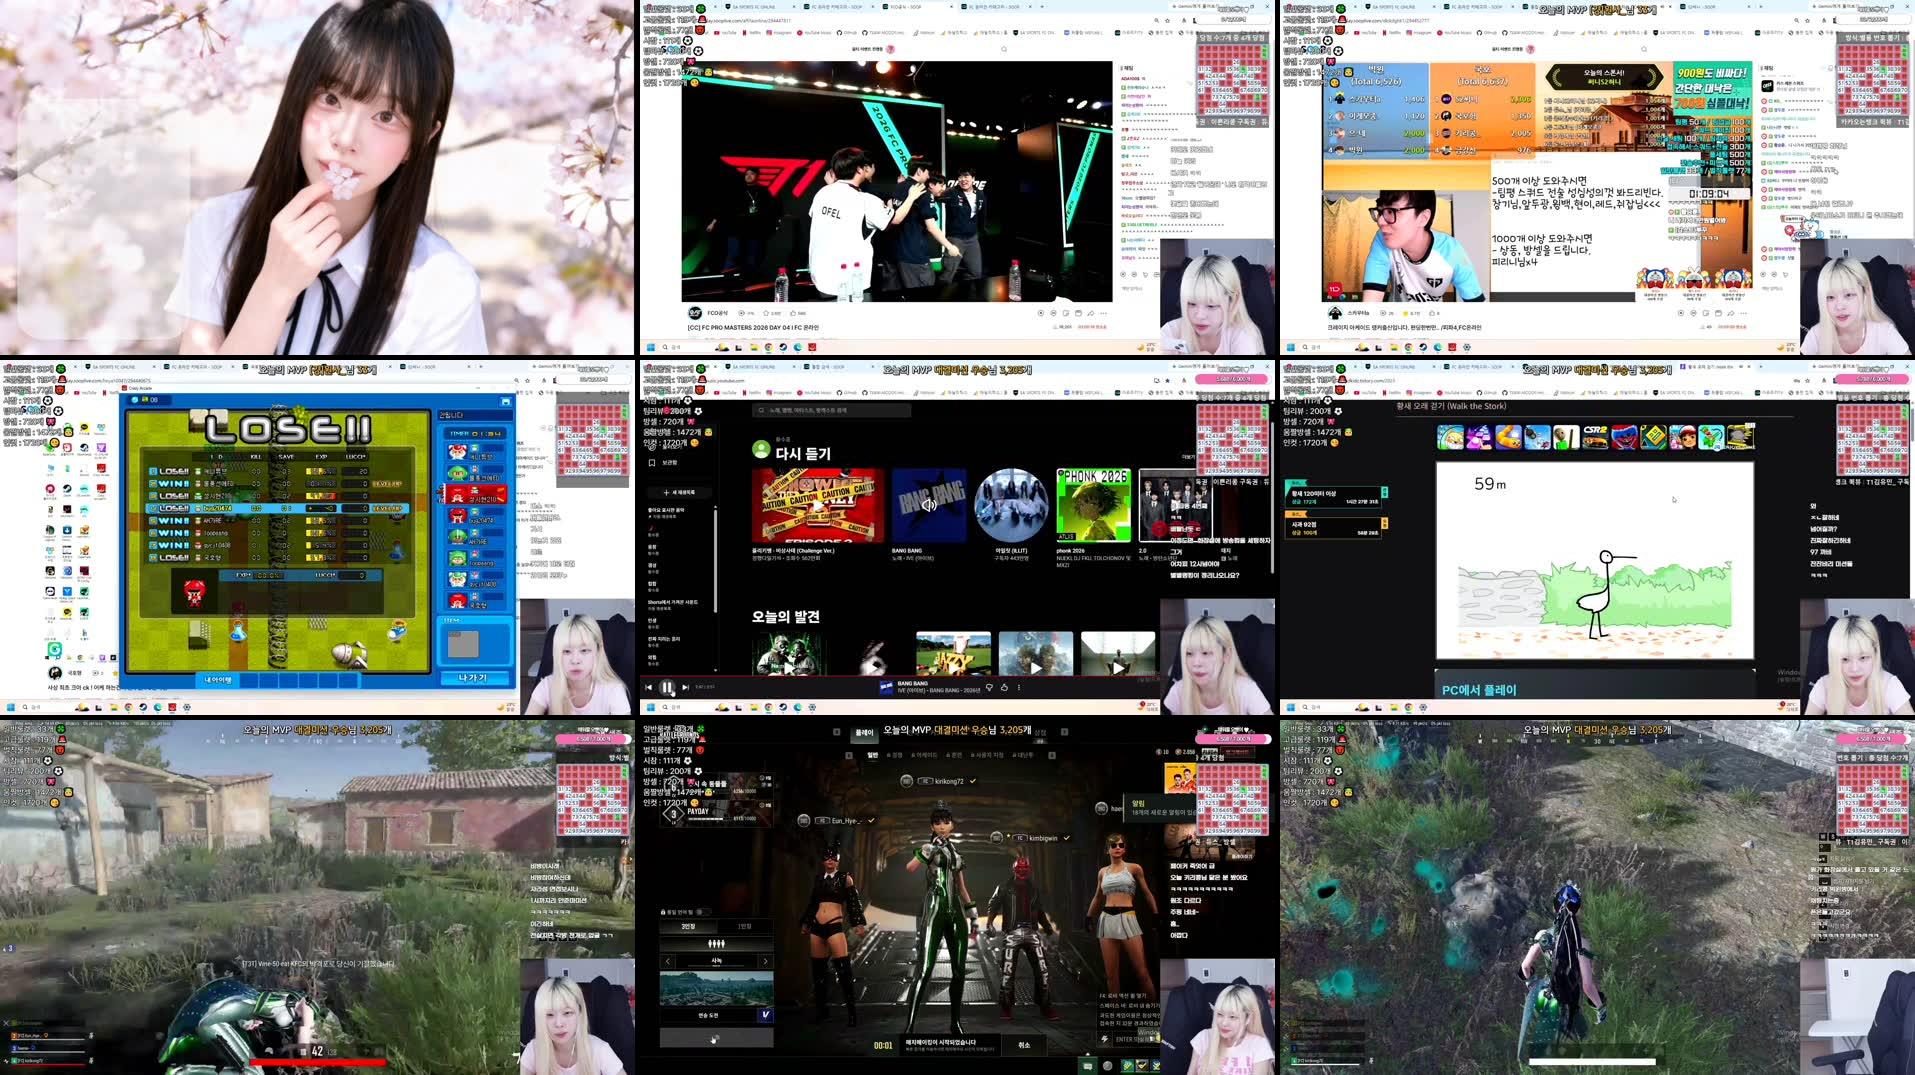The image size is (1915, 1075).
Task: Play the JAZZY thumbnail under 오늘의 발견
Action: (x=954, y=654)
